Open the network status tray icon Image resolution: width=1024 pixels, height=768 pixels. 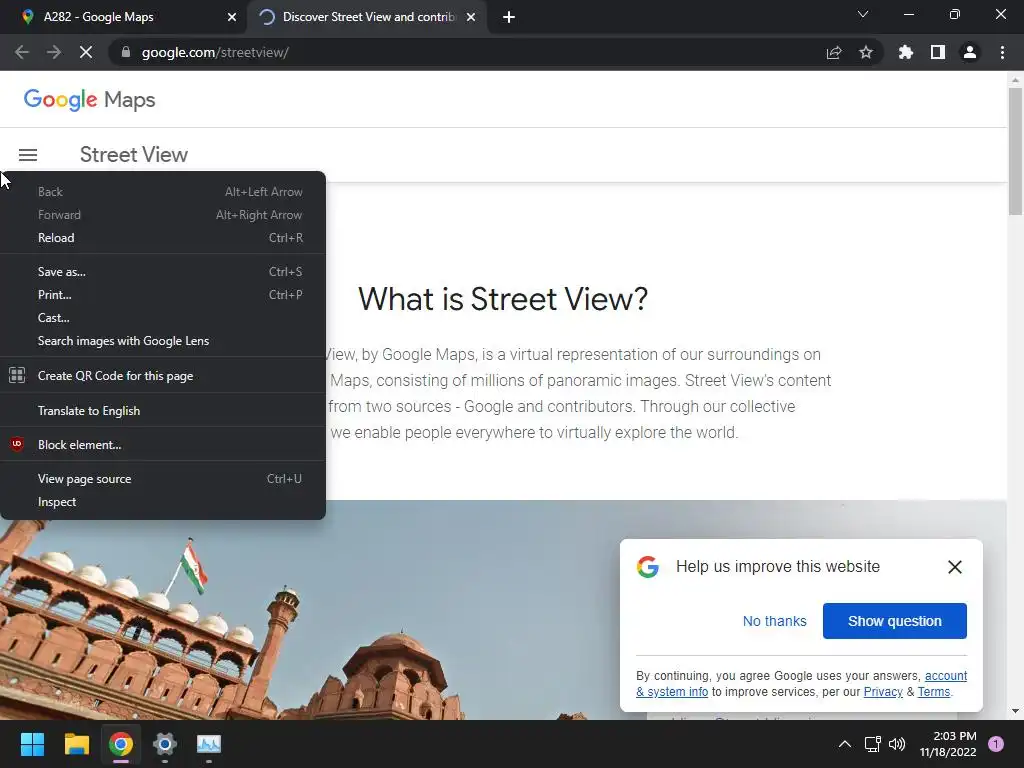[x=872, y=744]
